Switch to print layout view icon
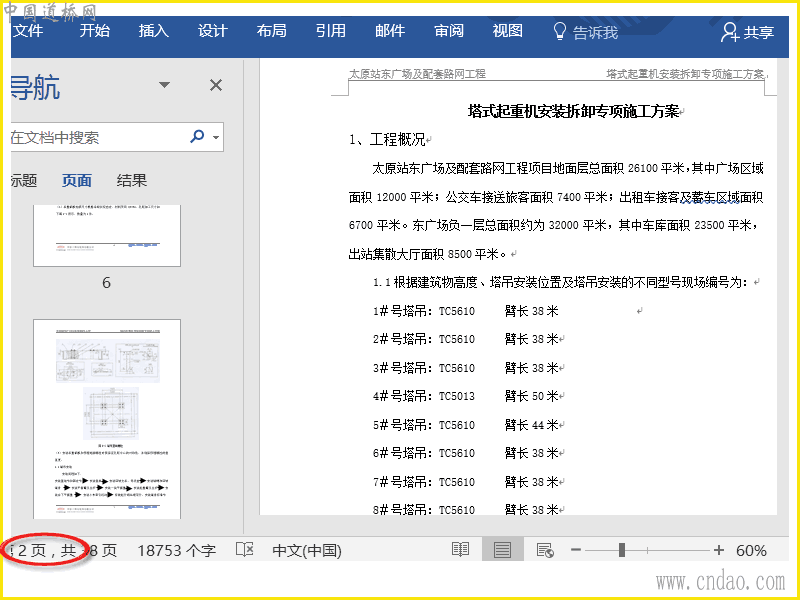The height and width of the screenshot is (600, 800). click(x=503, y=550)
